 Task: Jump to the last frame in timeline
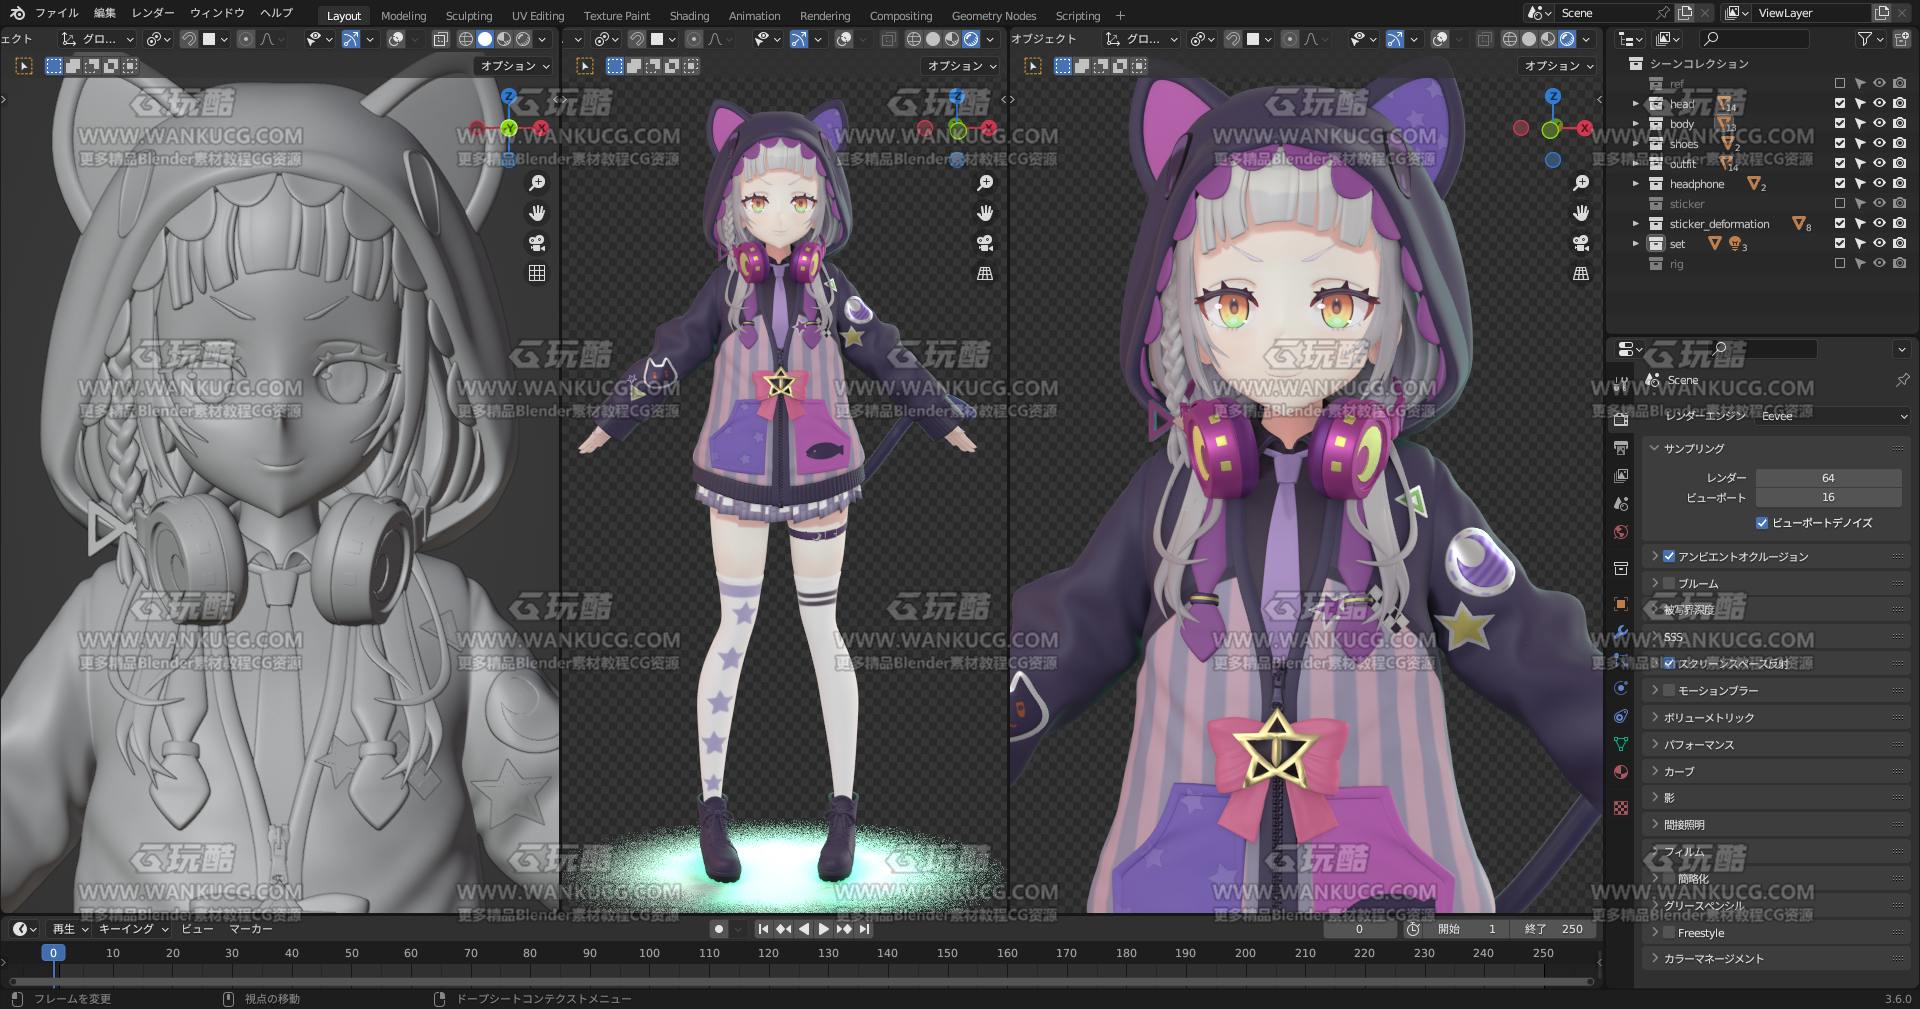coord(864,929)
